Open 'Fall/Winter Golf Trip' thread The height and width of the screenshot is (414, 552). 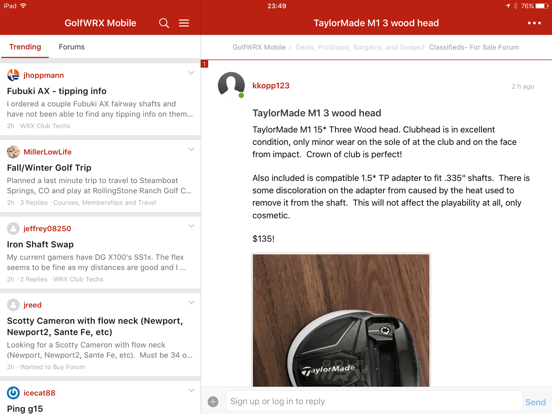point(49,168)
